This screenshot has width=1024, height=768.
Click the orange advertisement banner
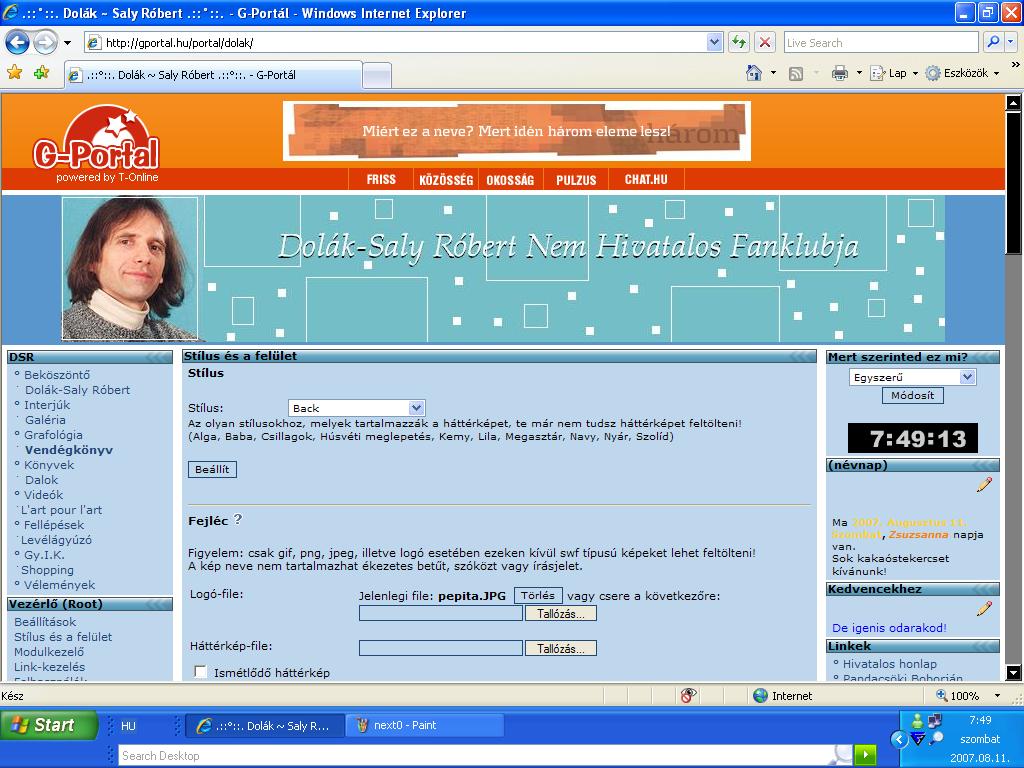click(517, 131)
